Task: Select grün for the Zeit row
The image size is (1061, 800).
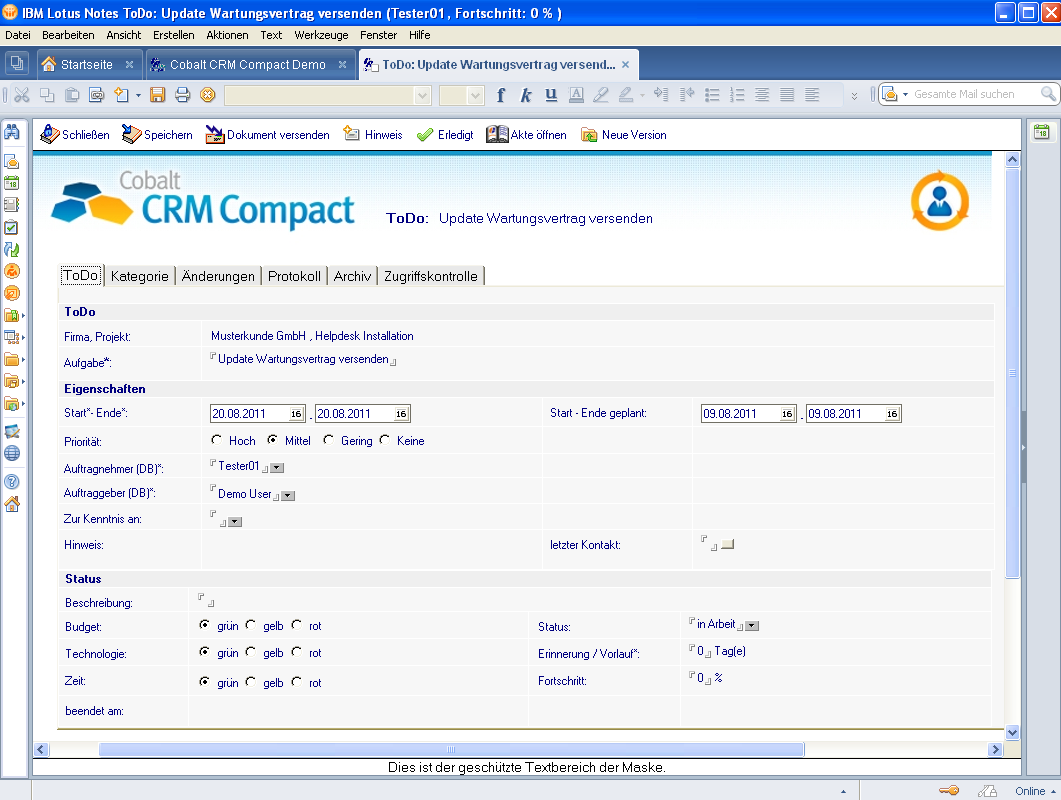Action: (x=204, y=682)
